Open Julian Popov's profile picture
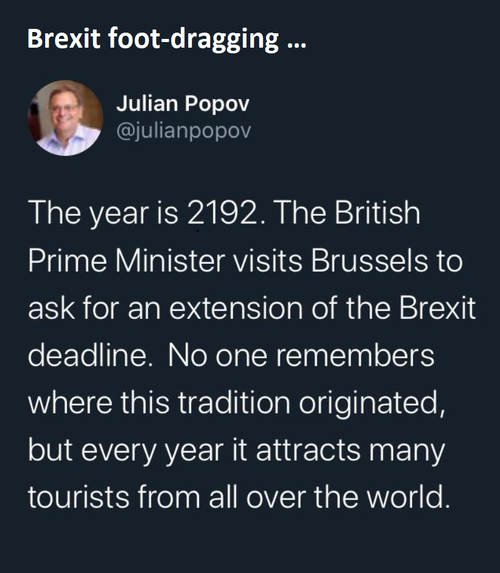The width and height of the screenshot is (500, 573). [x=65, y=118]
